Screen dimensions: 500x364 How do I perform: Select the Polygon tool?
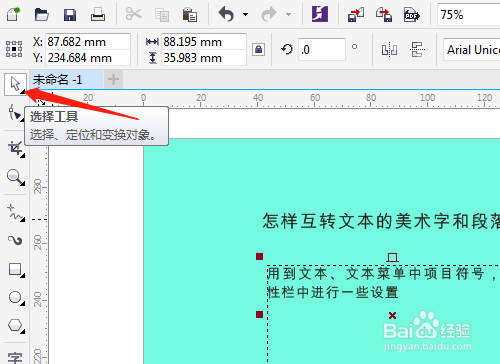pyautogui.click(x=16, y=325)
